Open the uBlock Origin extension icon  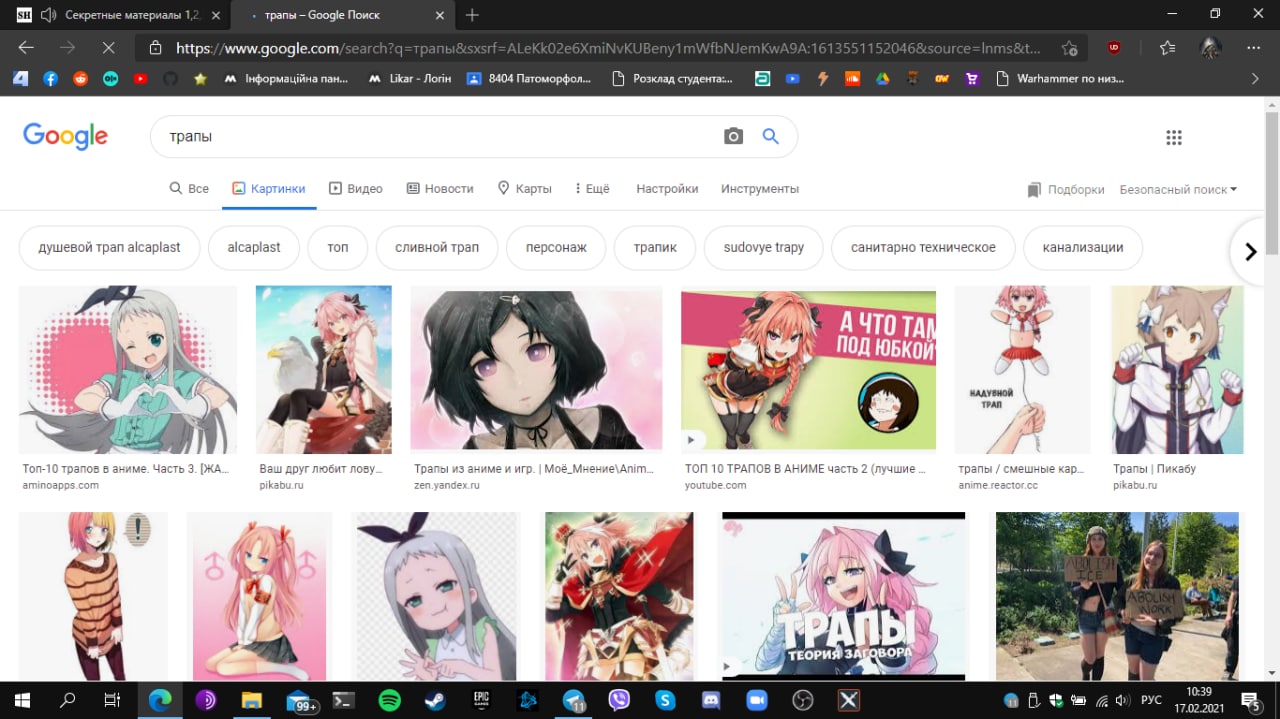(1114, 47)
